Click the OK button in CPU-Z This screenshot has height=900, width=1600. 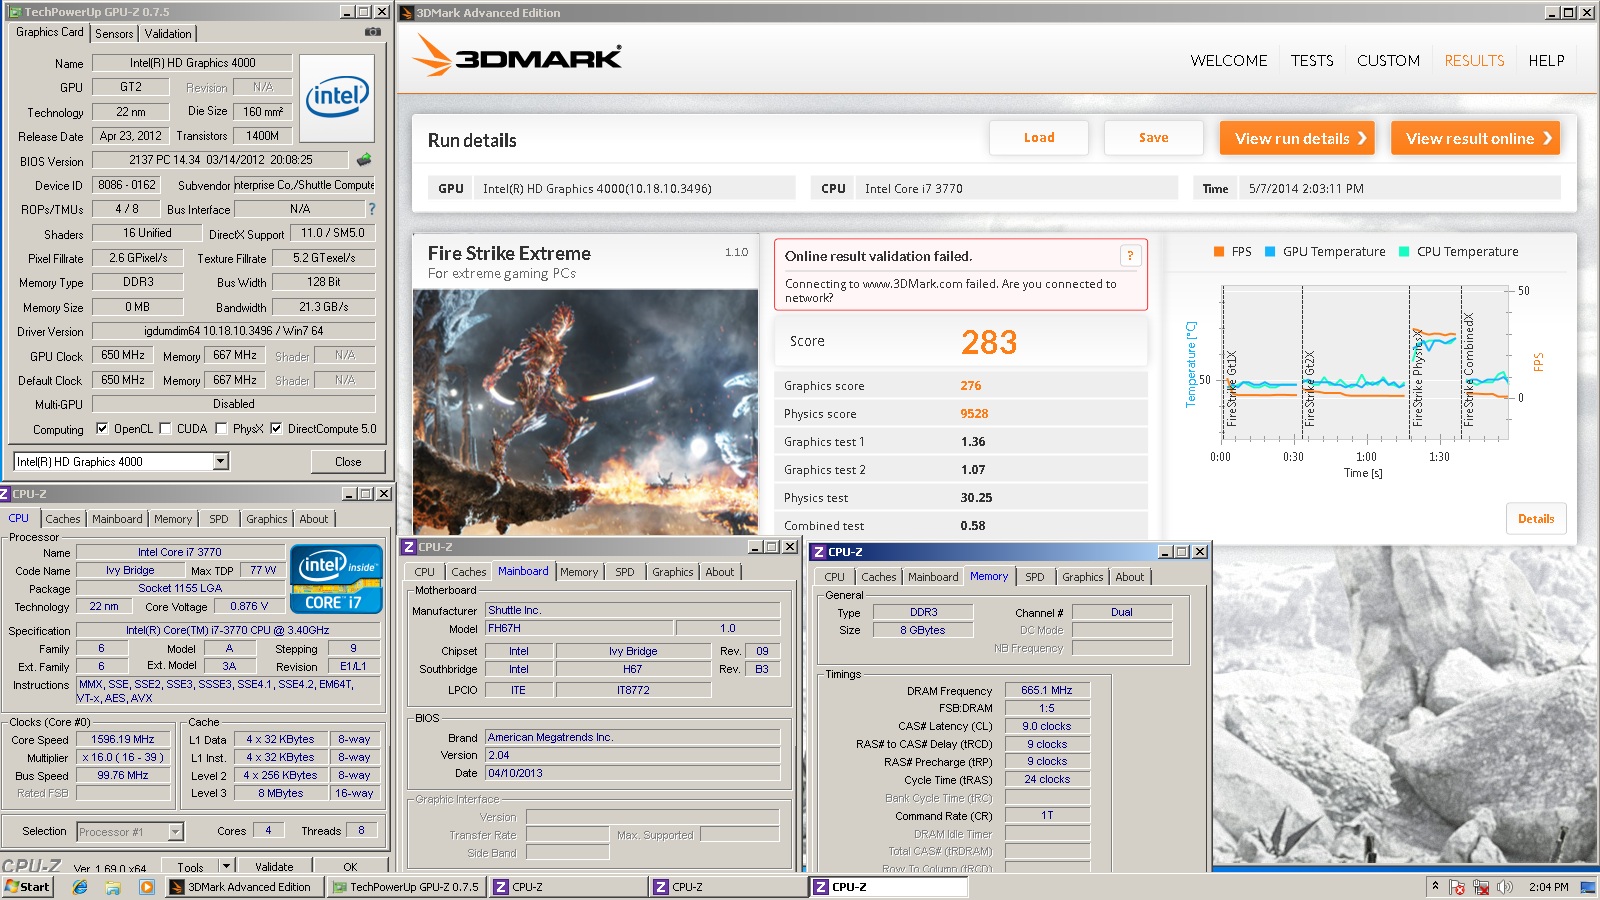coord(350,867)
